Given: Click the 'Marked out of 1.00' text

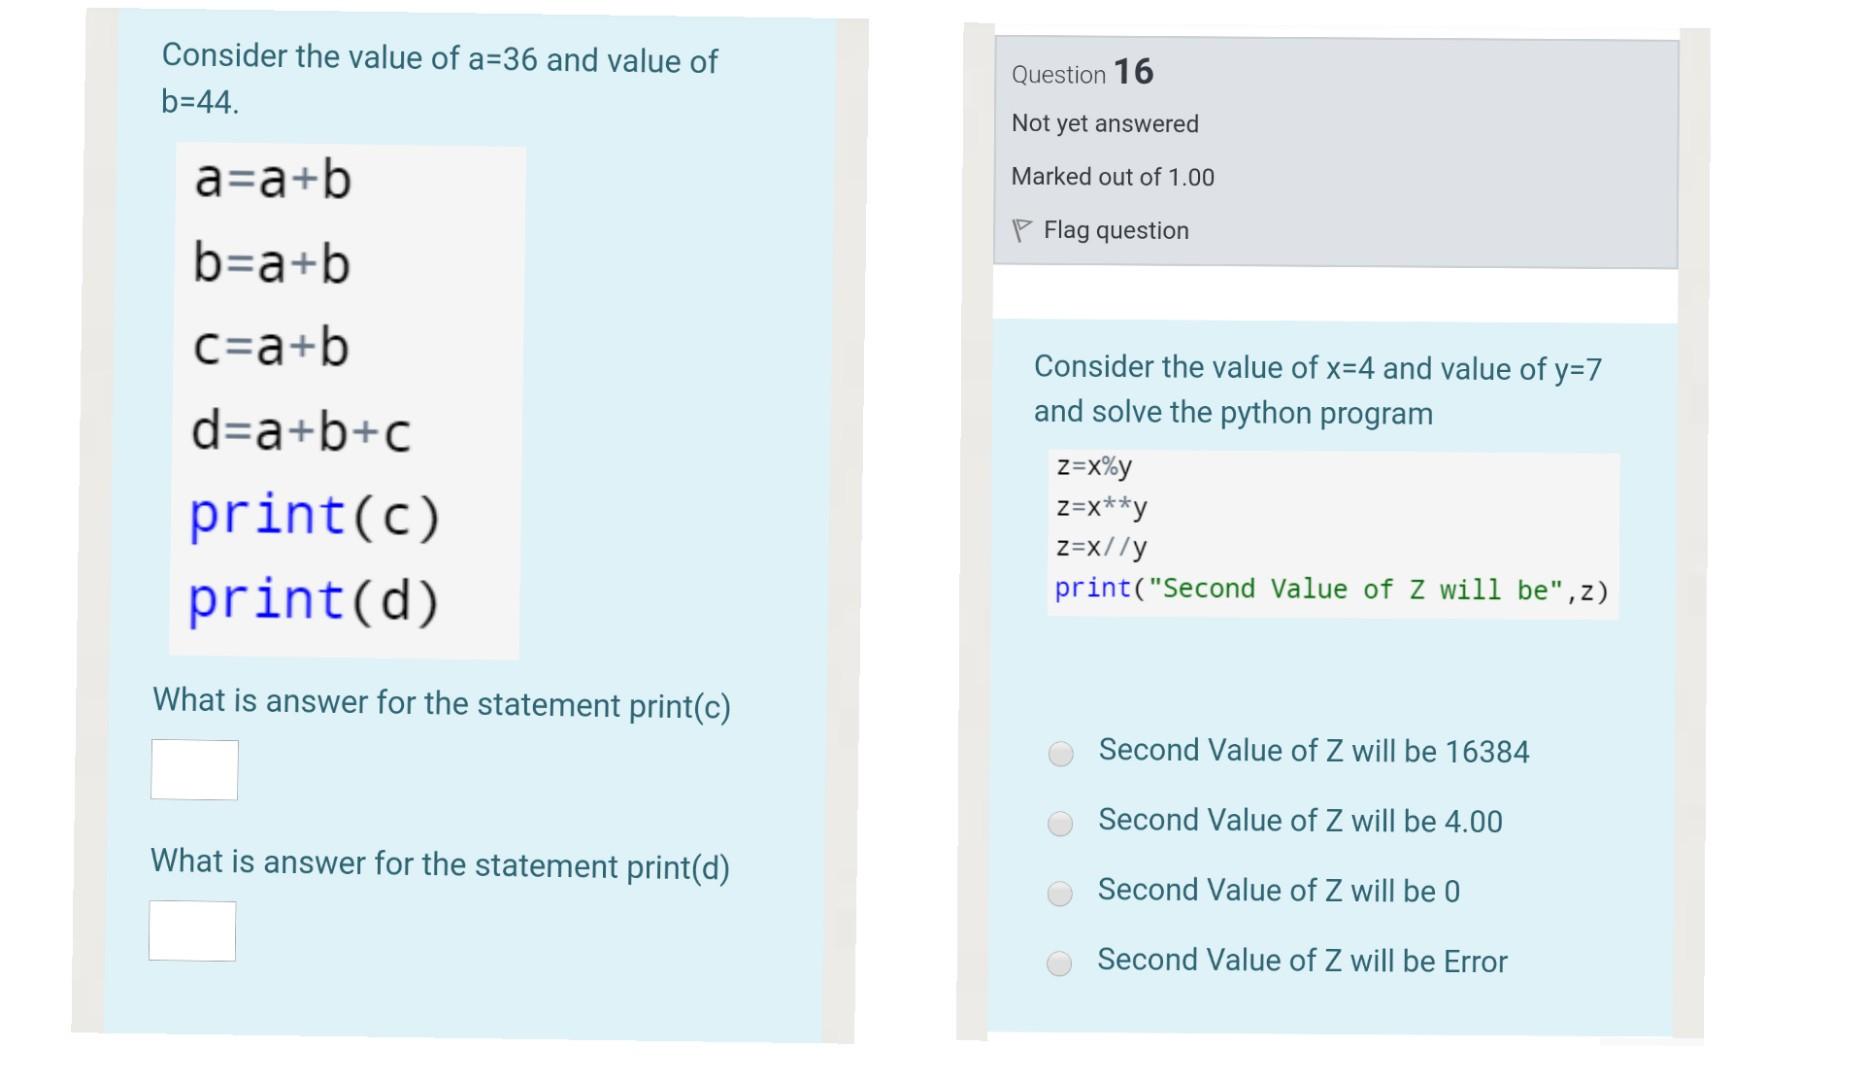Looking at the screenshot, I should pos(1112,177).
